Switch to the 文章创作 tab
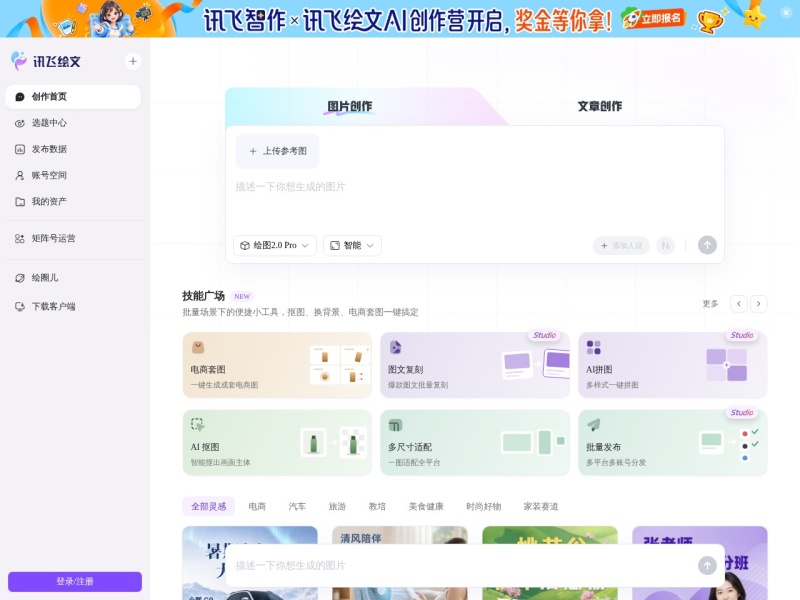This screenshot has width=800, height=600. pos(599,106)
